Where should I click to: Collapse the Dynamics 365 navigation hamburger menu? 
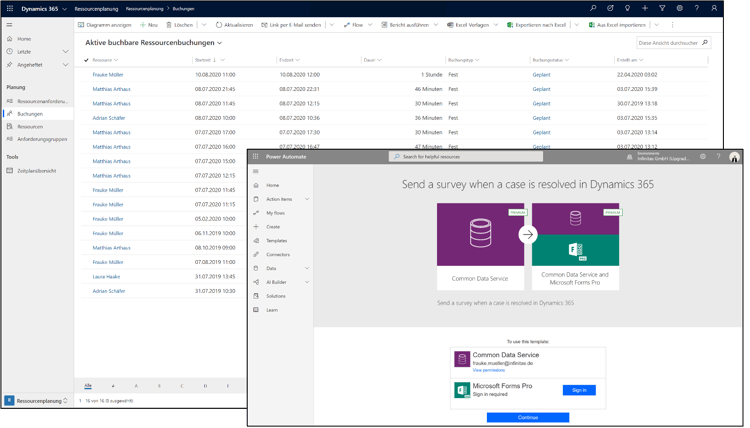click(x=9, y=24)
